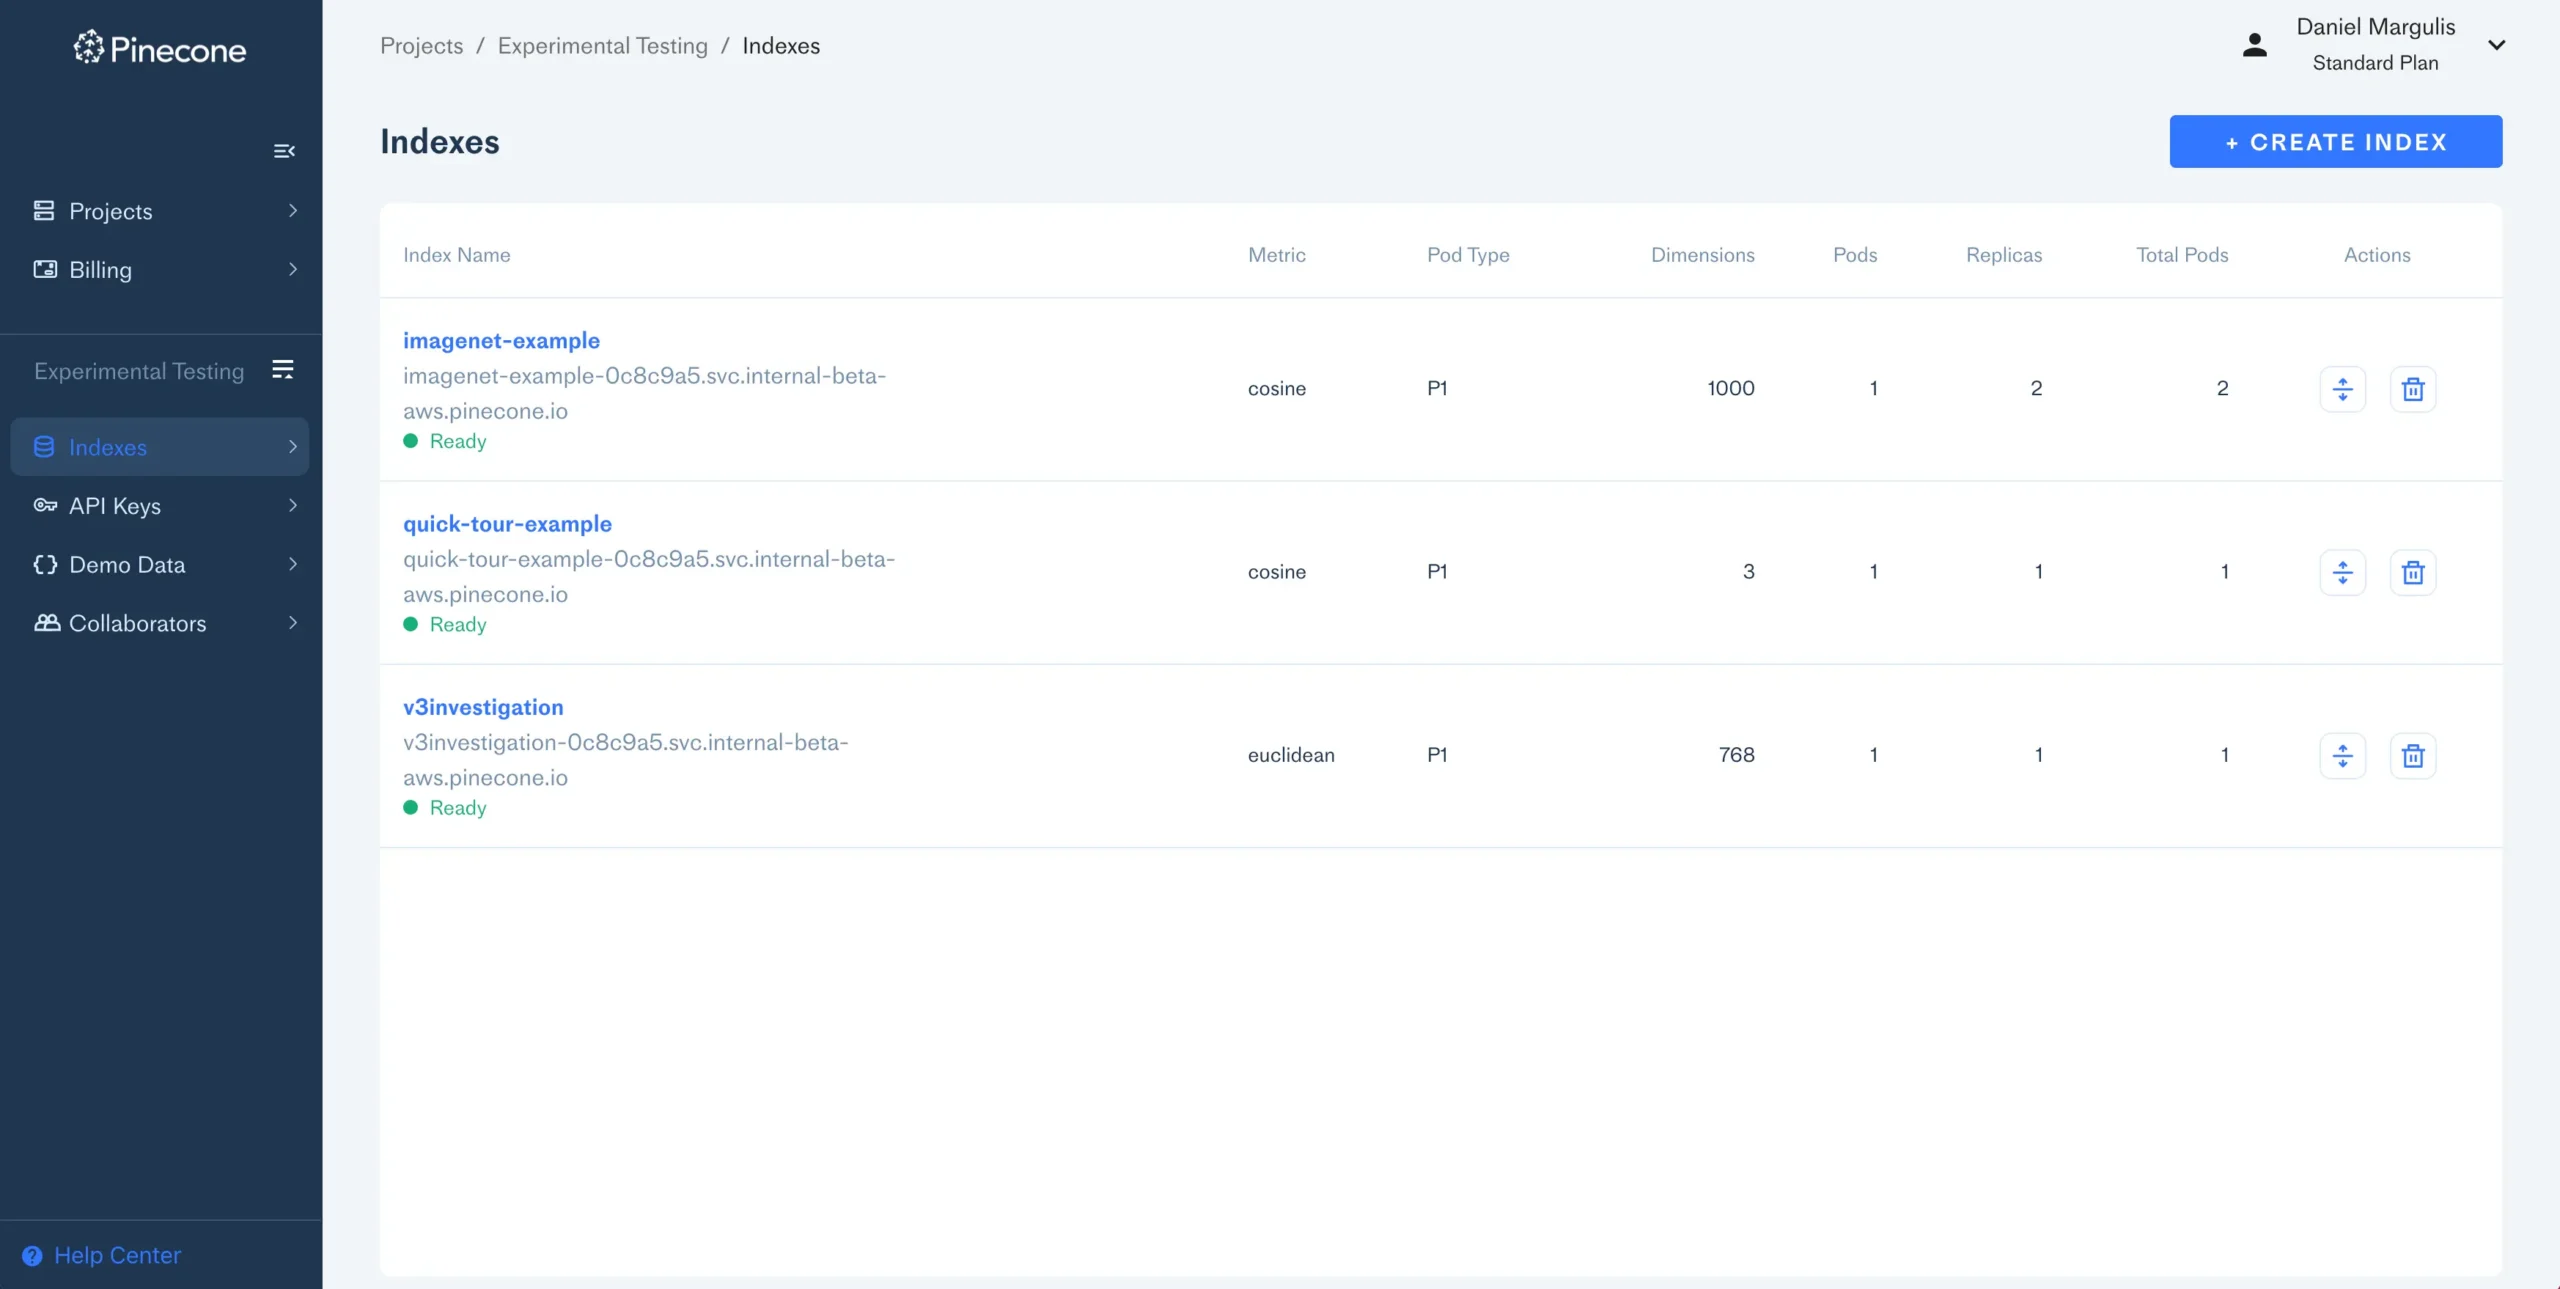This screenshot has width=2560, height=1289.
Task: Open project switcher icon beside Experimental Testing
Action: click(x=283, y=370)
